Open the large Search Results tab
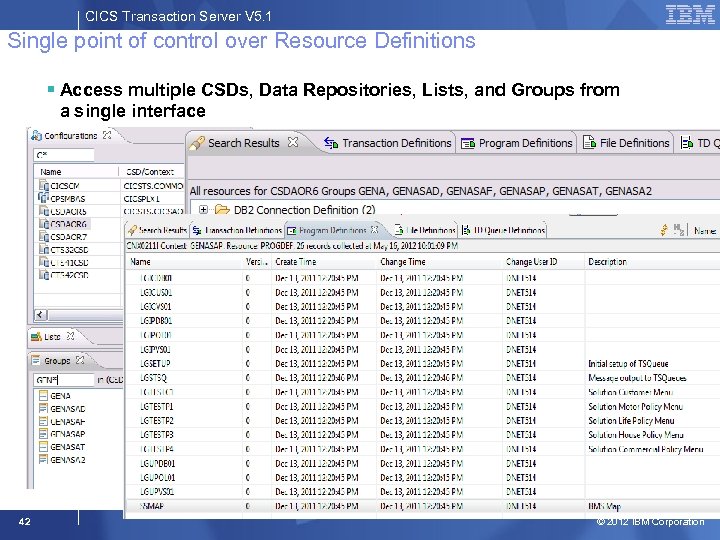The height and width of the screenshot is (540, 720). pyautogui.click(x=243, y=143)
